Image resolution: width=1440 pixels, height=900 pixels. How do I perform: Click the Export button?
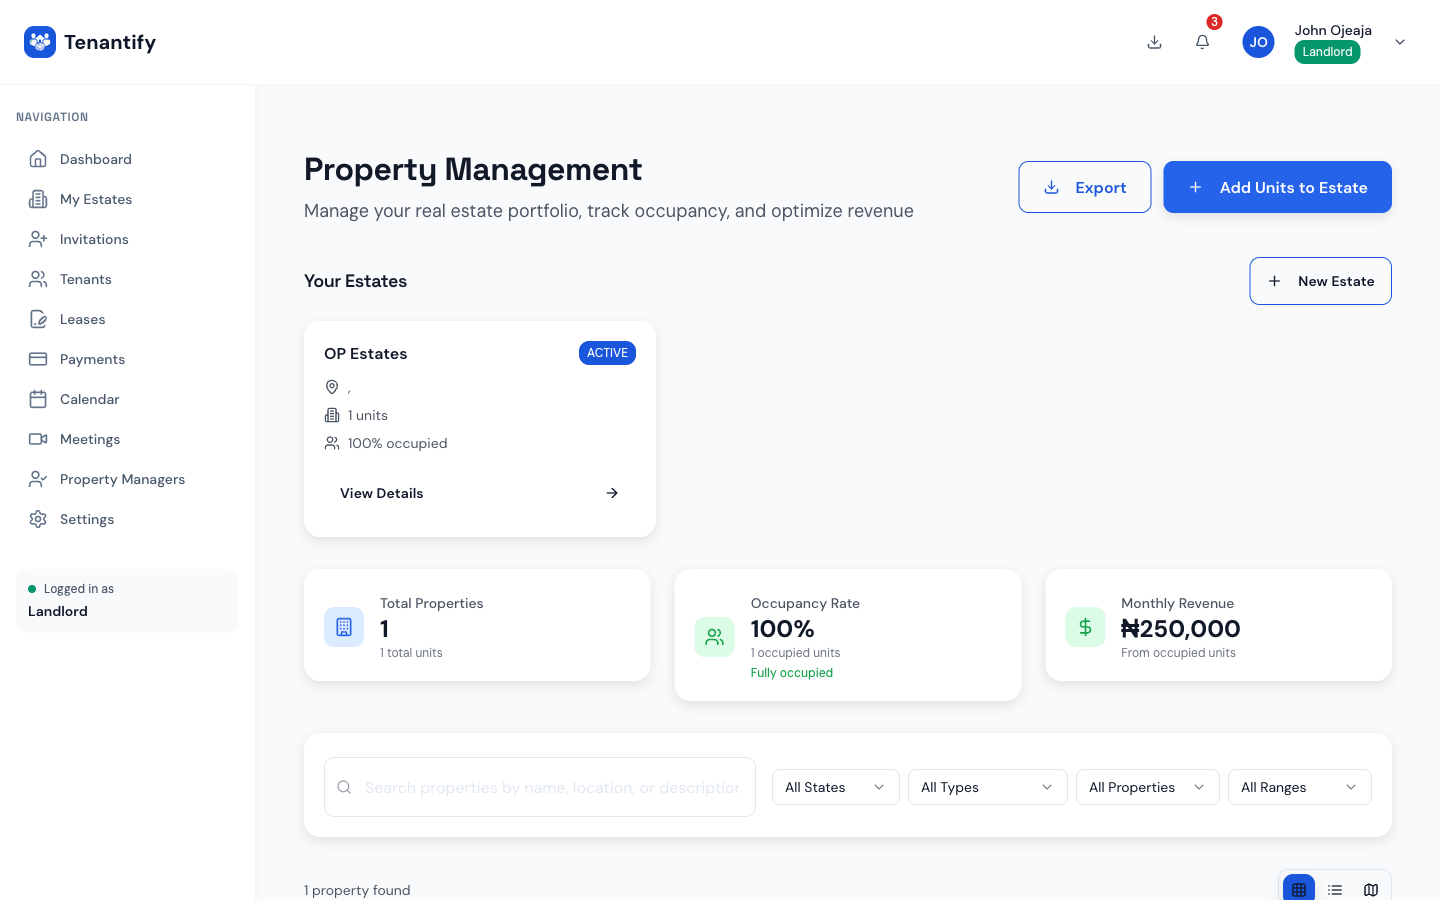[x=1085, y=187]
